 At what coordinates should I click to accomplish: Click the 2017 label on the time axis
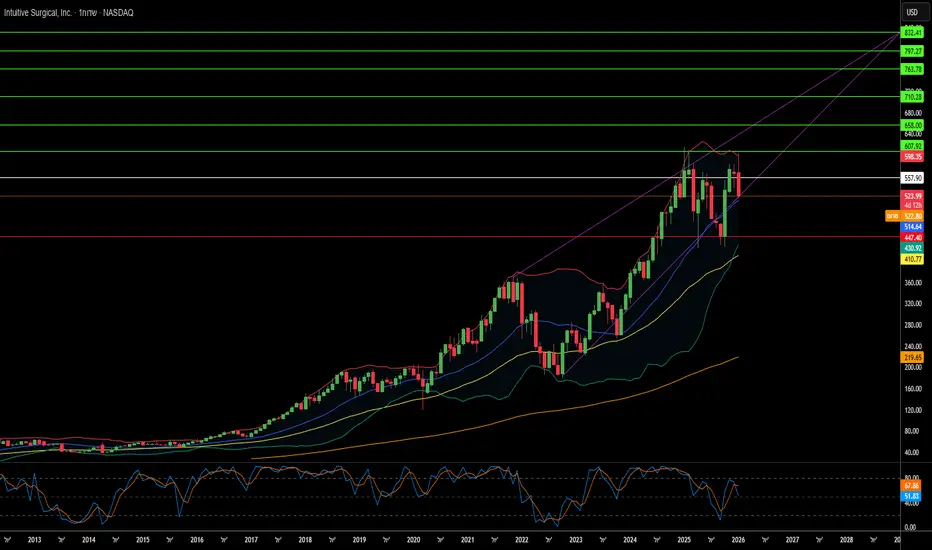[250, 540]
